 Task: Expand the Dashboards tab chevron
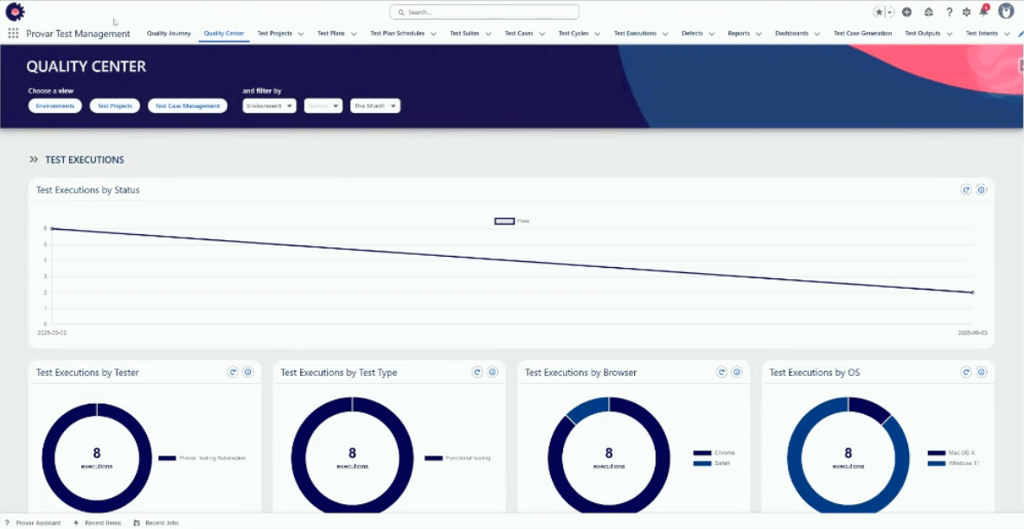tap(817, 34)
